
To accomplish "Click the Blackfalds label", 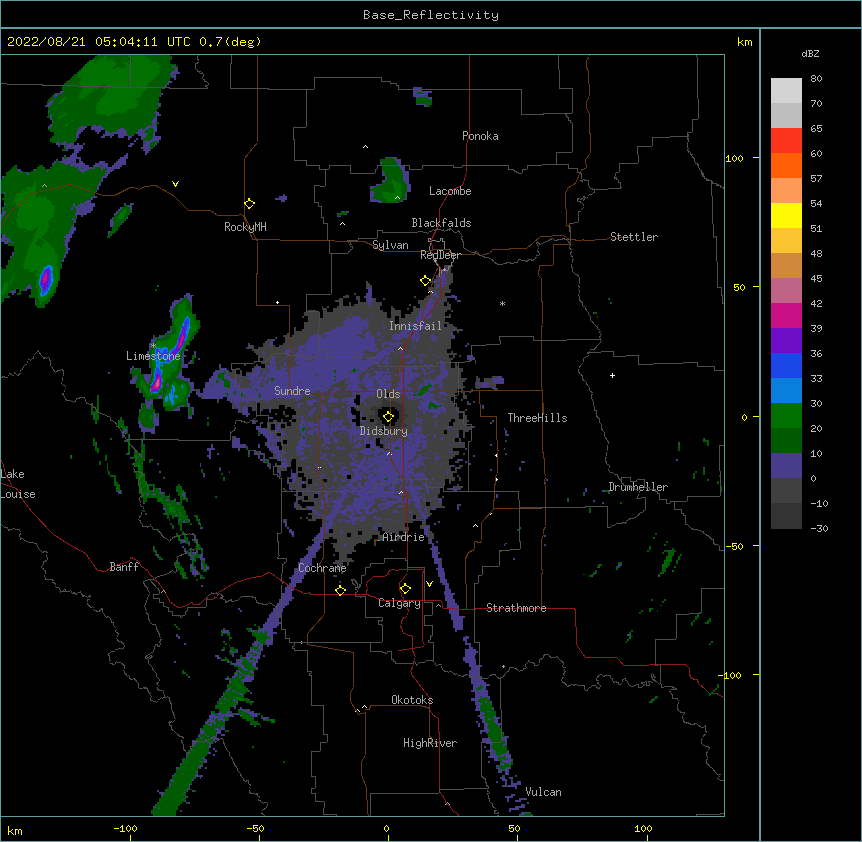I will click(x=441, y=223).
